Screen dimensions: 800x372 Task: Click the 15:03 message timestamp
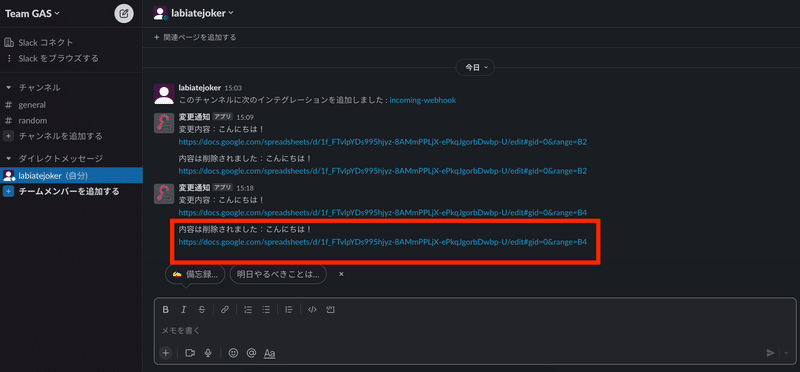point(233,88)
